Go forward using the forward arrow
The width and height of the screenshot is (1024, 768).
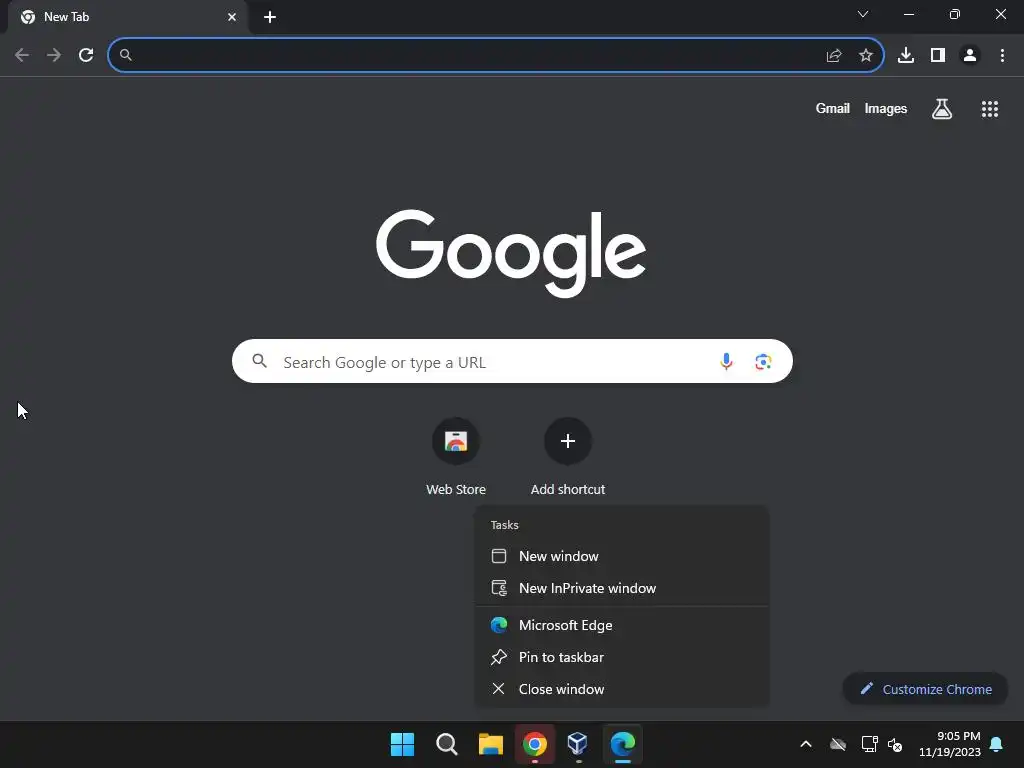tap(54, 55)
